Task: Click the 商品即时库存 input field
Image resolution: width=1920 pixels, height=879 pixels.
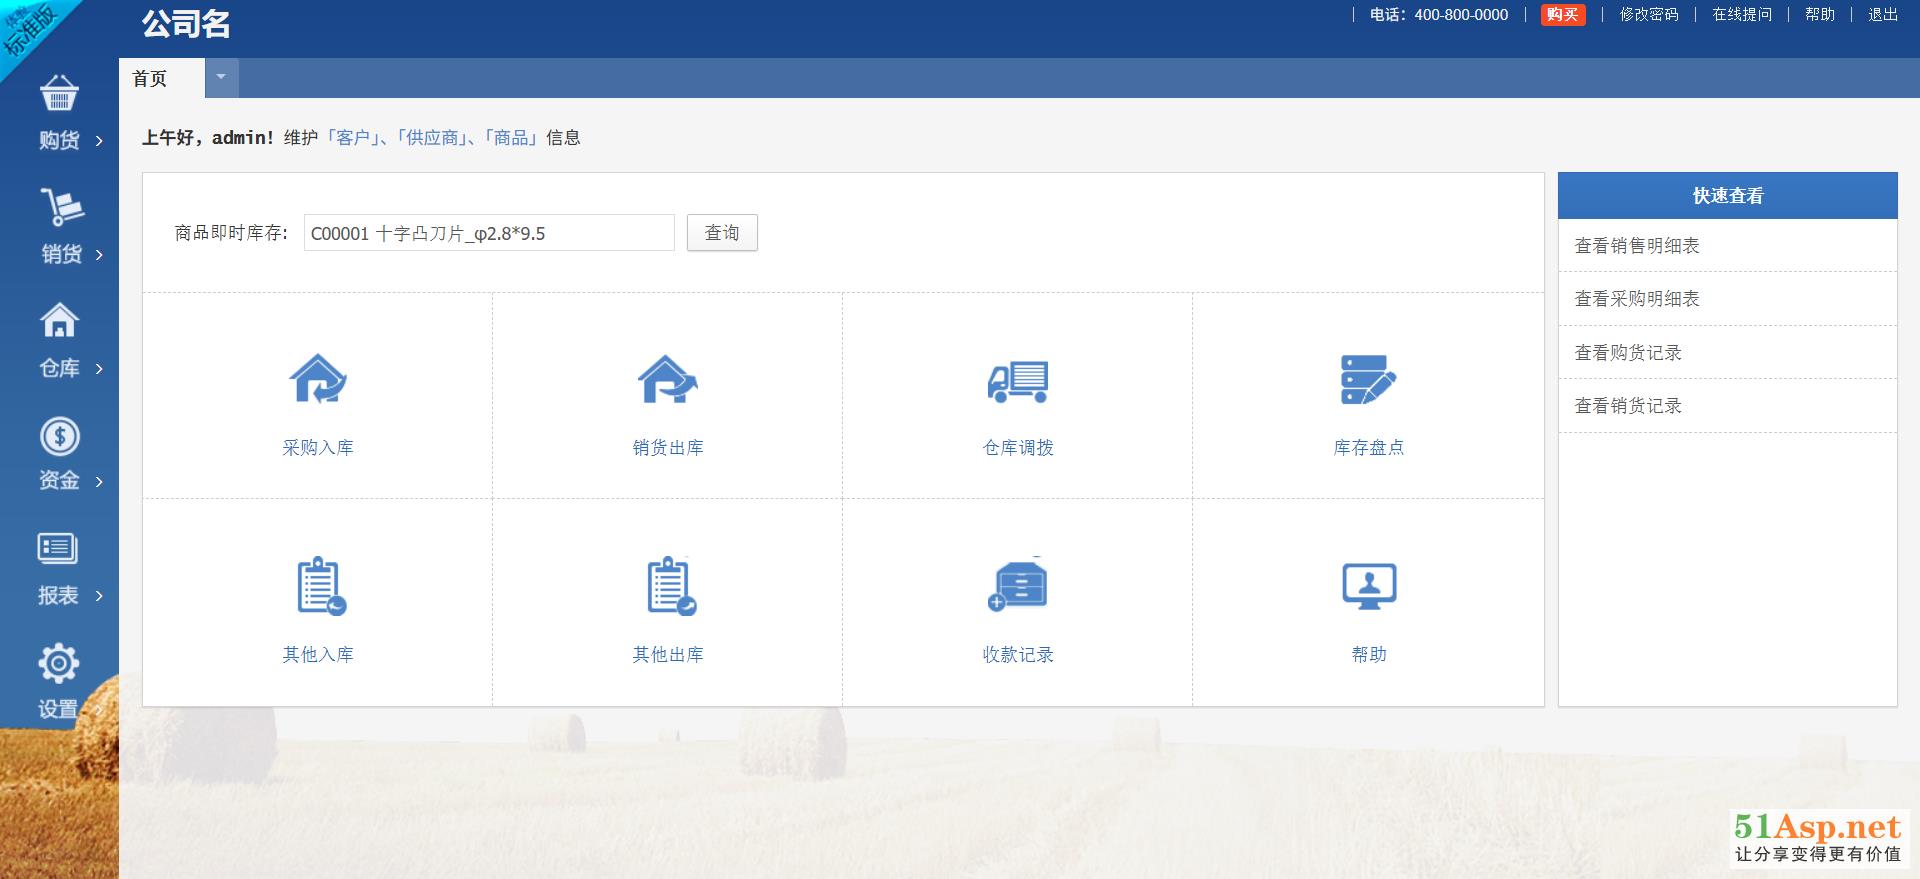Action: coord(488,234)
